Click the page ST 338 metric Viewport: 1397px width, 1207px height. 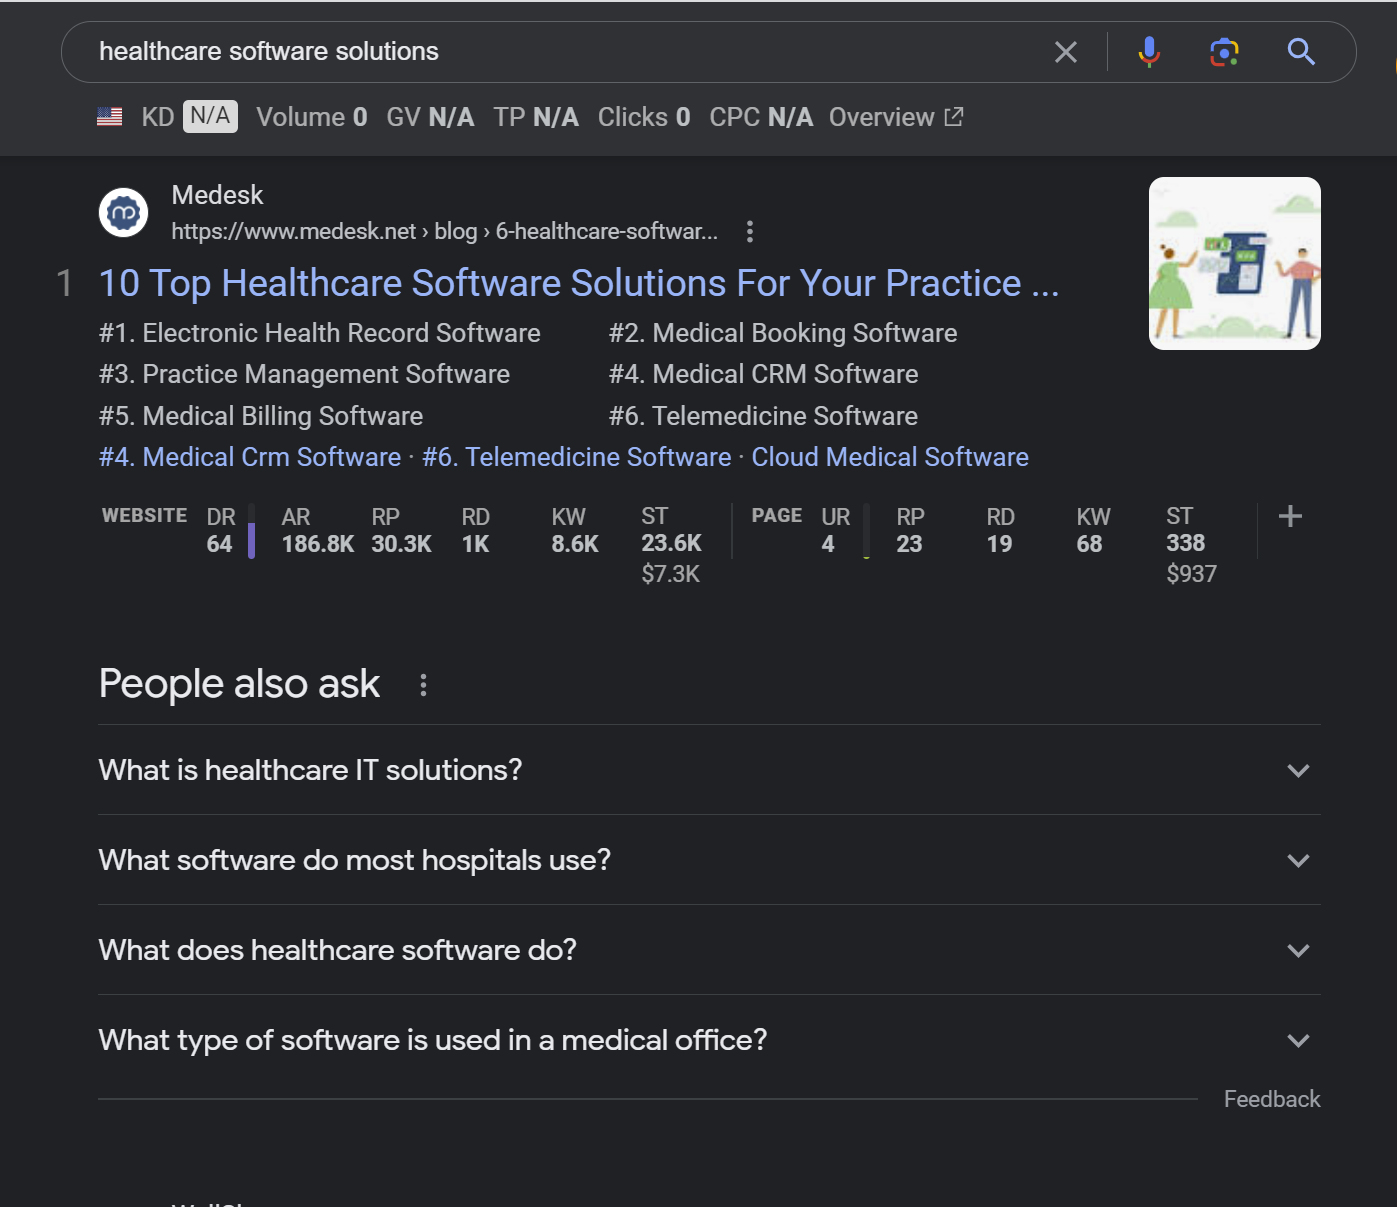click(1191, 544)
